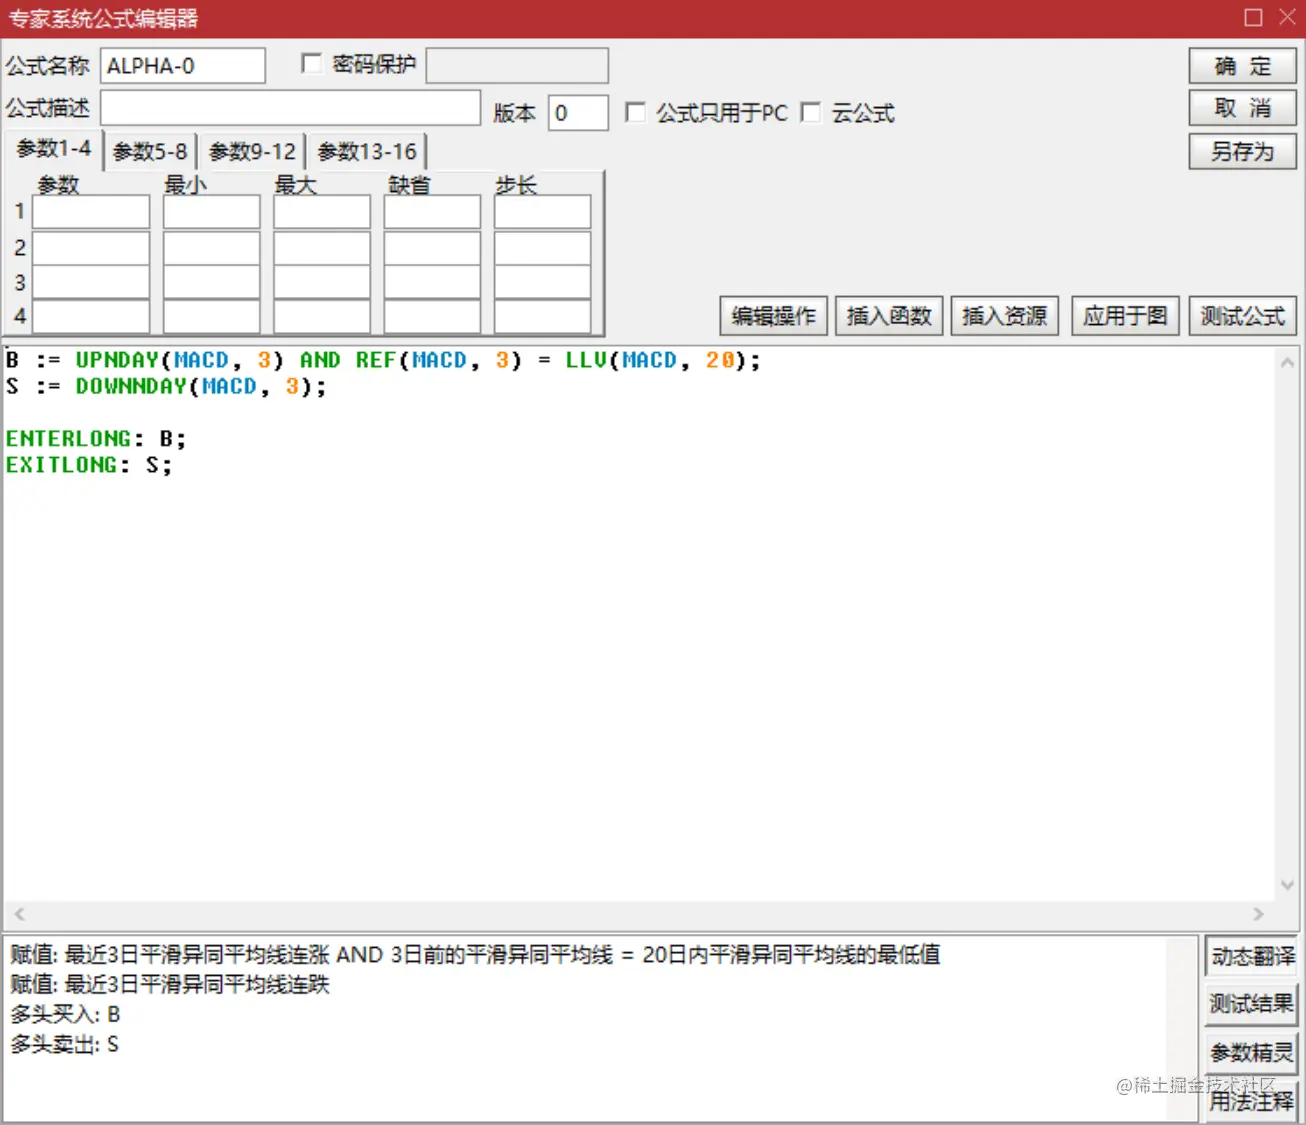Viewport: 1306px width, 1125px height.
Task: Click LLV function in the code
Action: click(x=586, y=360)
